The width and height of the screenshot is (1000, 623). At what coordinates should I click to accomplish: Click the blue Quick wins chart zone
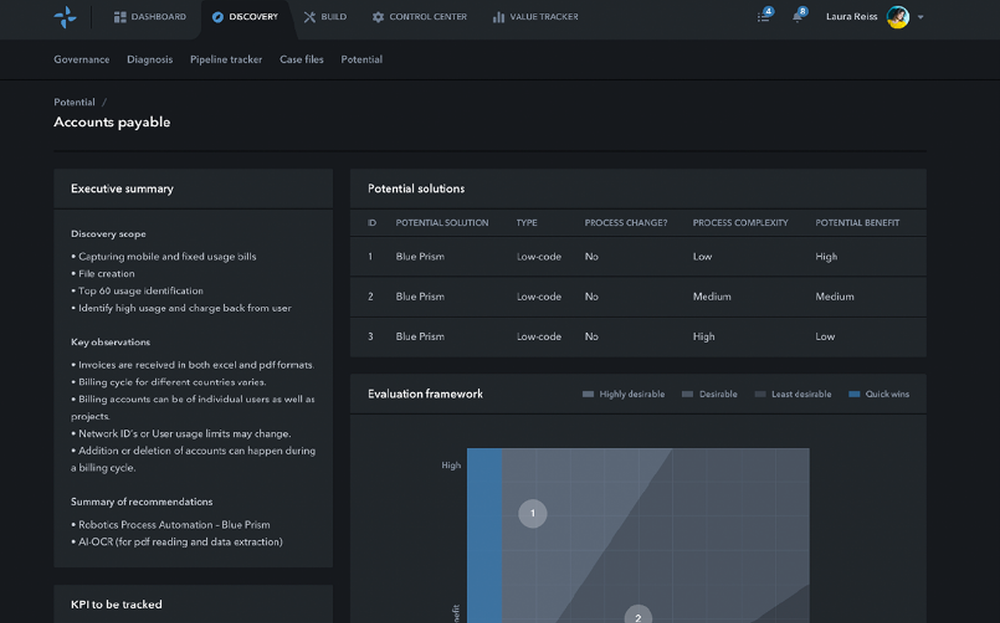click(x=484, y=536)
